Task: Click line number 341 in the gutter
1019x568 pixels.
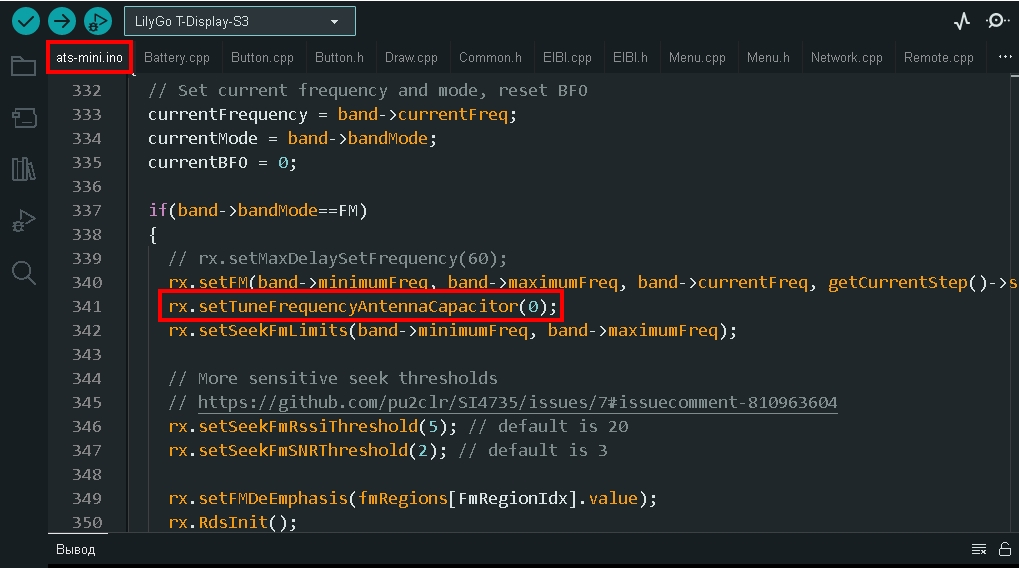Action: pyautogui.click(x=87, y=306)
